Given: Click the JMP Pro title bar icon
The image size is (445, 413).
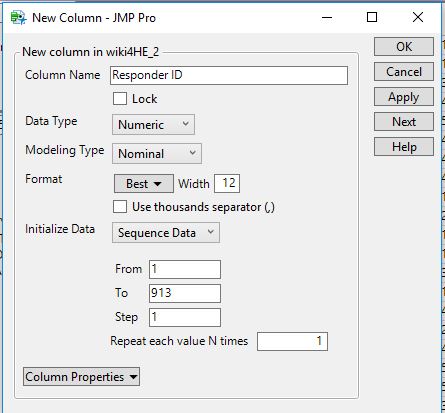Looking at the screenshot, I should [18, 17].
